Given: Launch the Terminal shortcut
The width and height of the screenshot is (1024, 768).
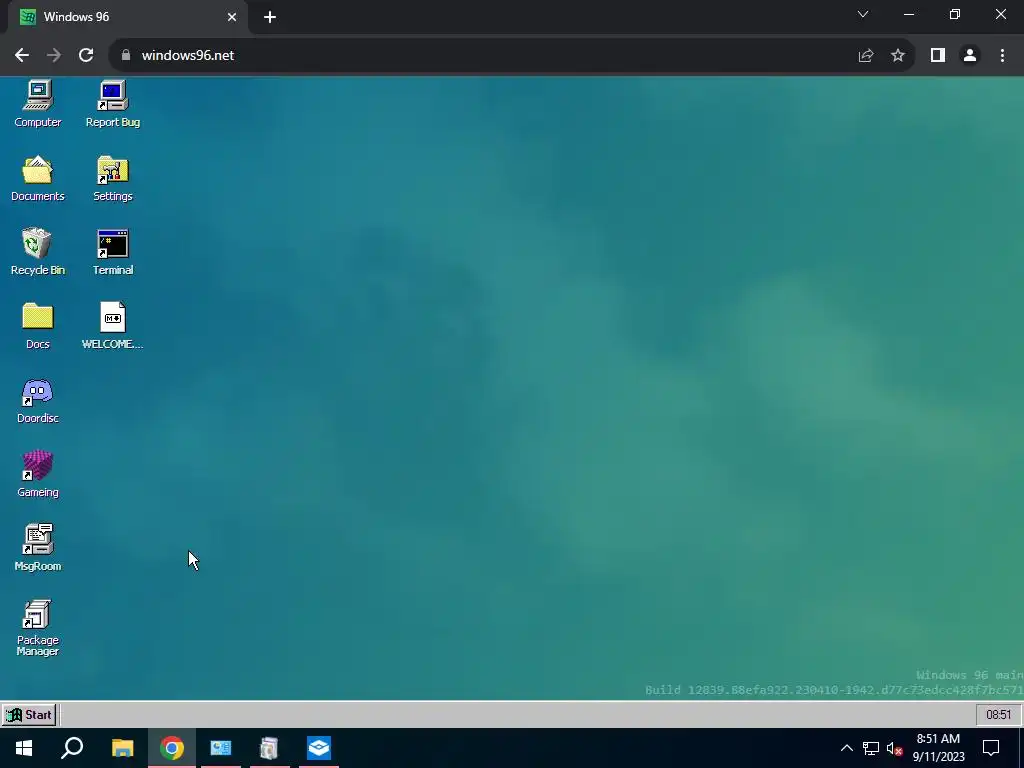Looking at the screenshot, I should click(x=112, y=251).
